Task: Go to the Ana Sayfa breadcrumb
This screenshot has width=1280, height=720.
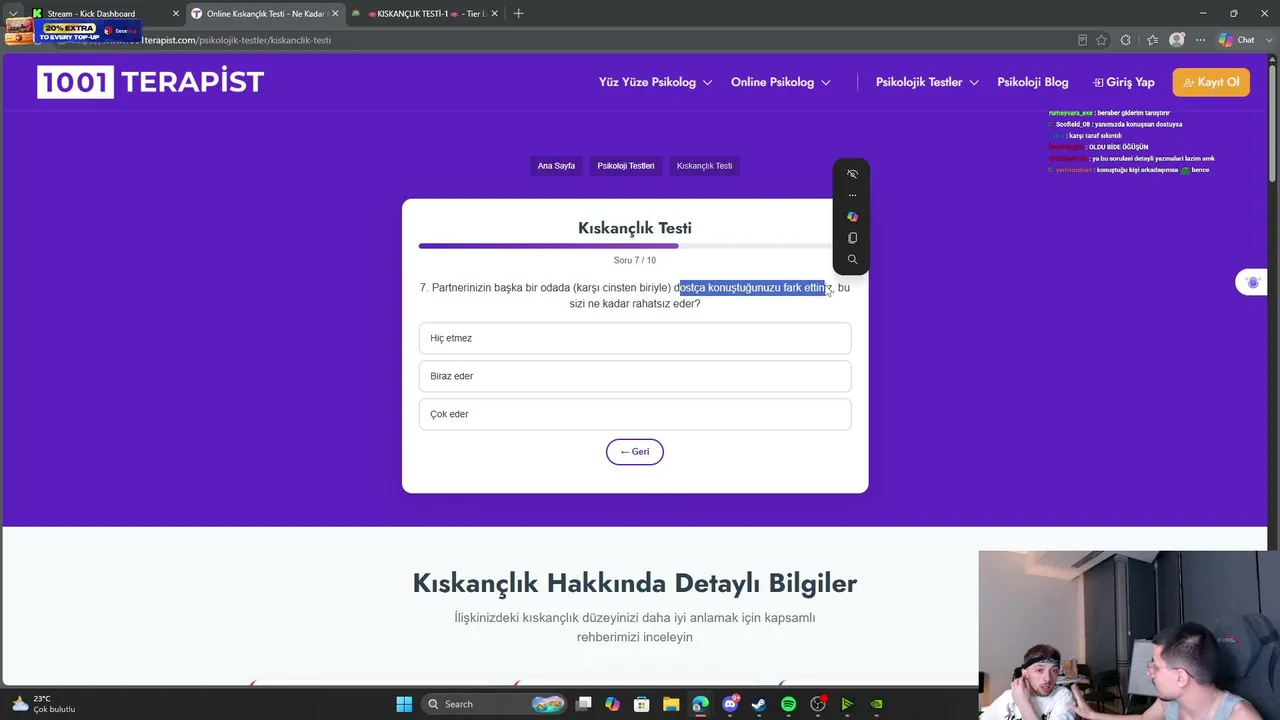Action: pos(556,166)
